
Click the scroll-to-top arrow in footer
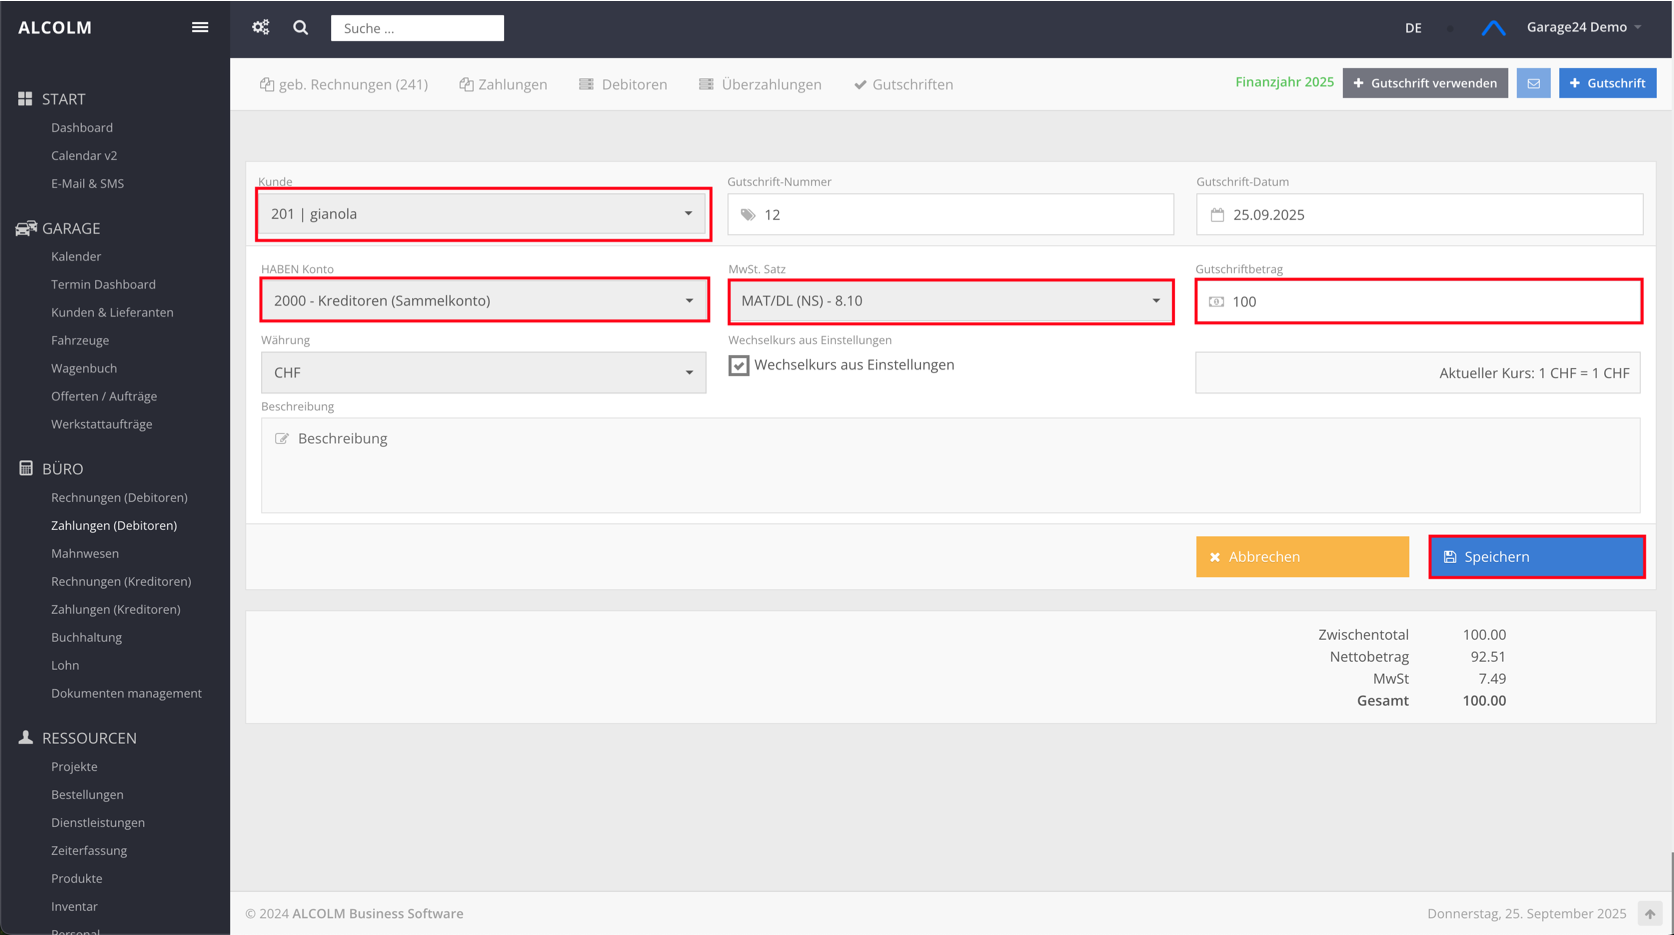coord(1649,913)
